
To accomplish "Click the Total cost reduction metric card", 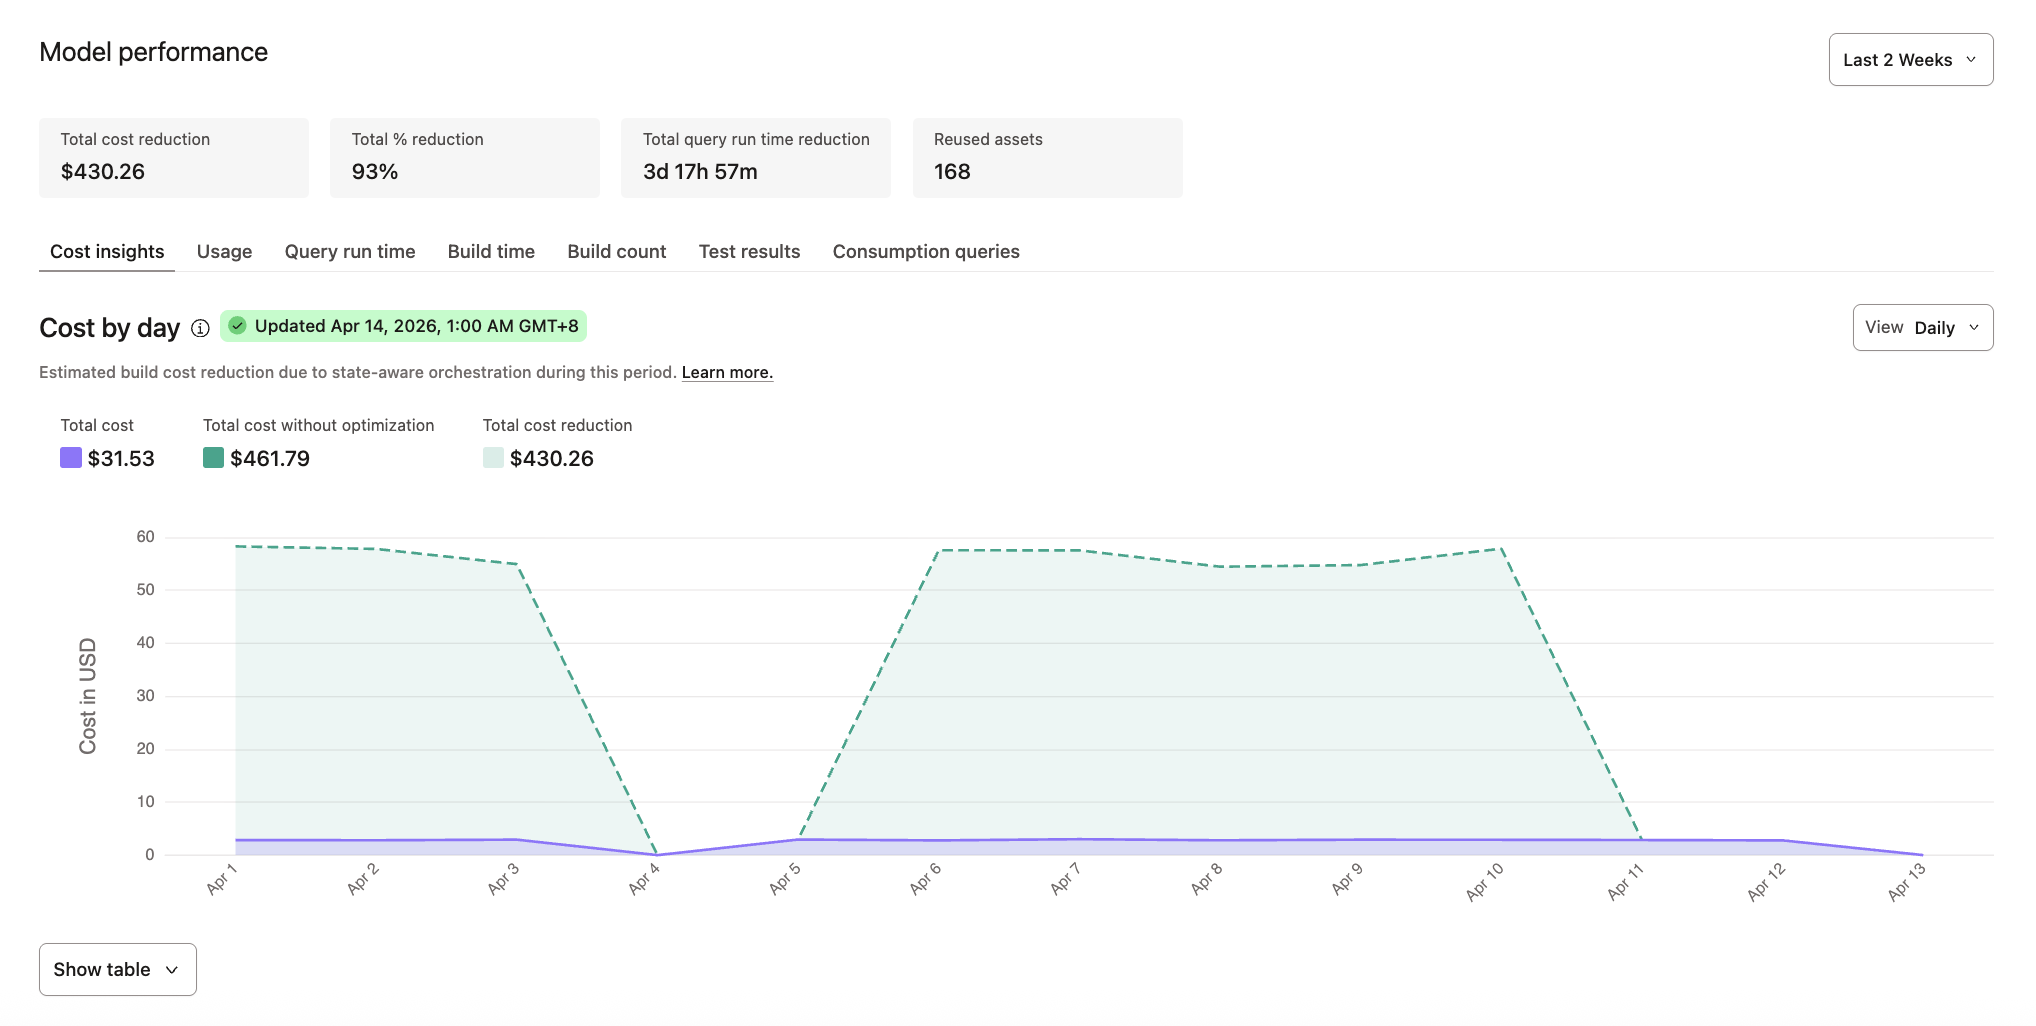I will (173, 157).
